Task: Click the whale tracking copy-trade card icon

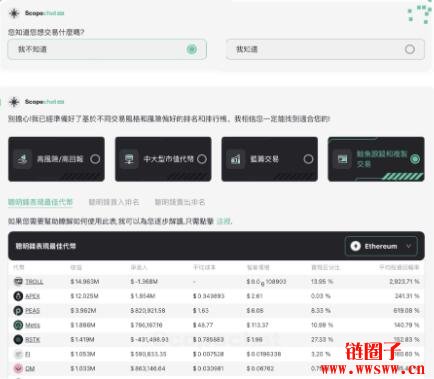Action: [x=342, y=159]
